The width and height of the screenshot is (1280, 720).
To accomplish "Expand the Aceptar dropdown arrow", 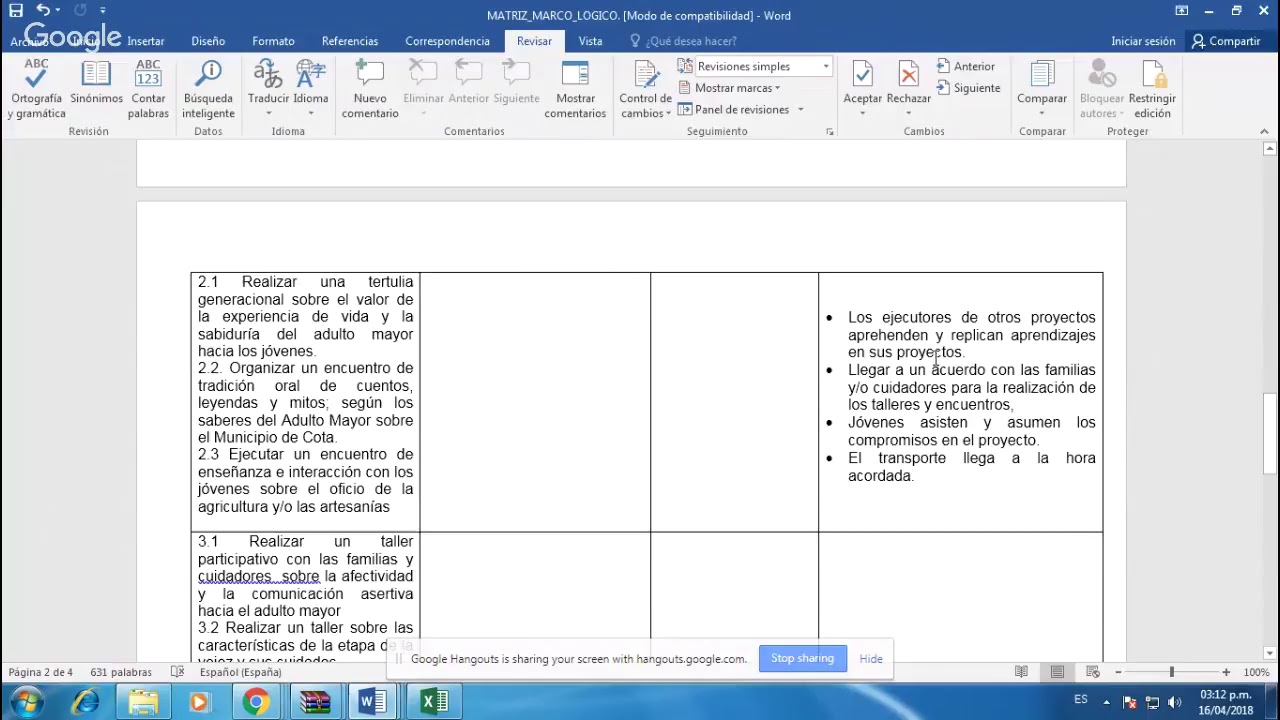I will 862,113.
